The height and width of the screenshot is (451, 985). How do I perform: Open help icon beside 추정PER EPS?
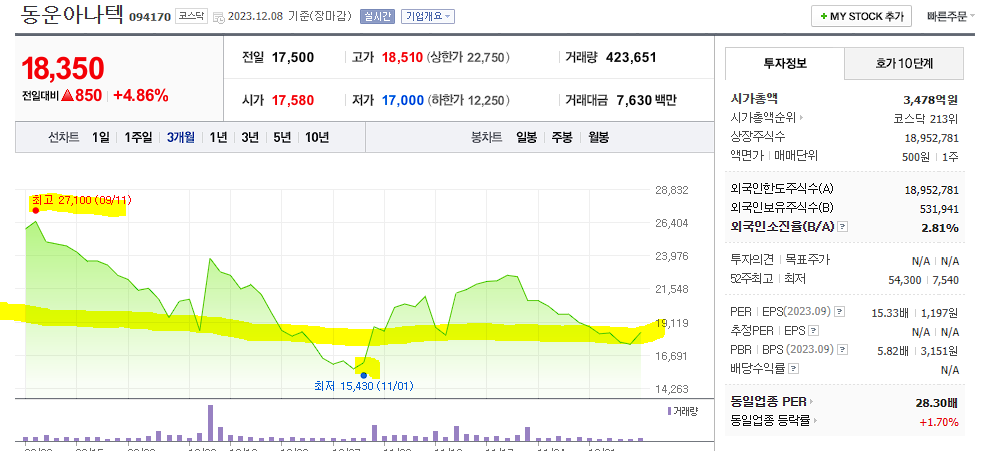pyautogui.click(x=813, y=331)
